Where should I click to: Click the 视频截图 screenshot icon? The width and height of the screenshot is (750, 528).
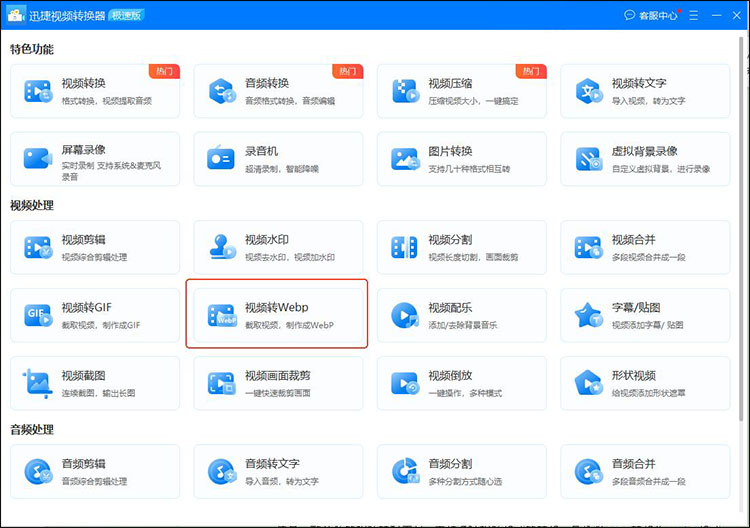(38, 384)
